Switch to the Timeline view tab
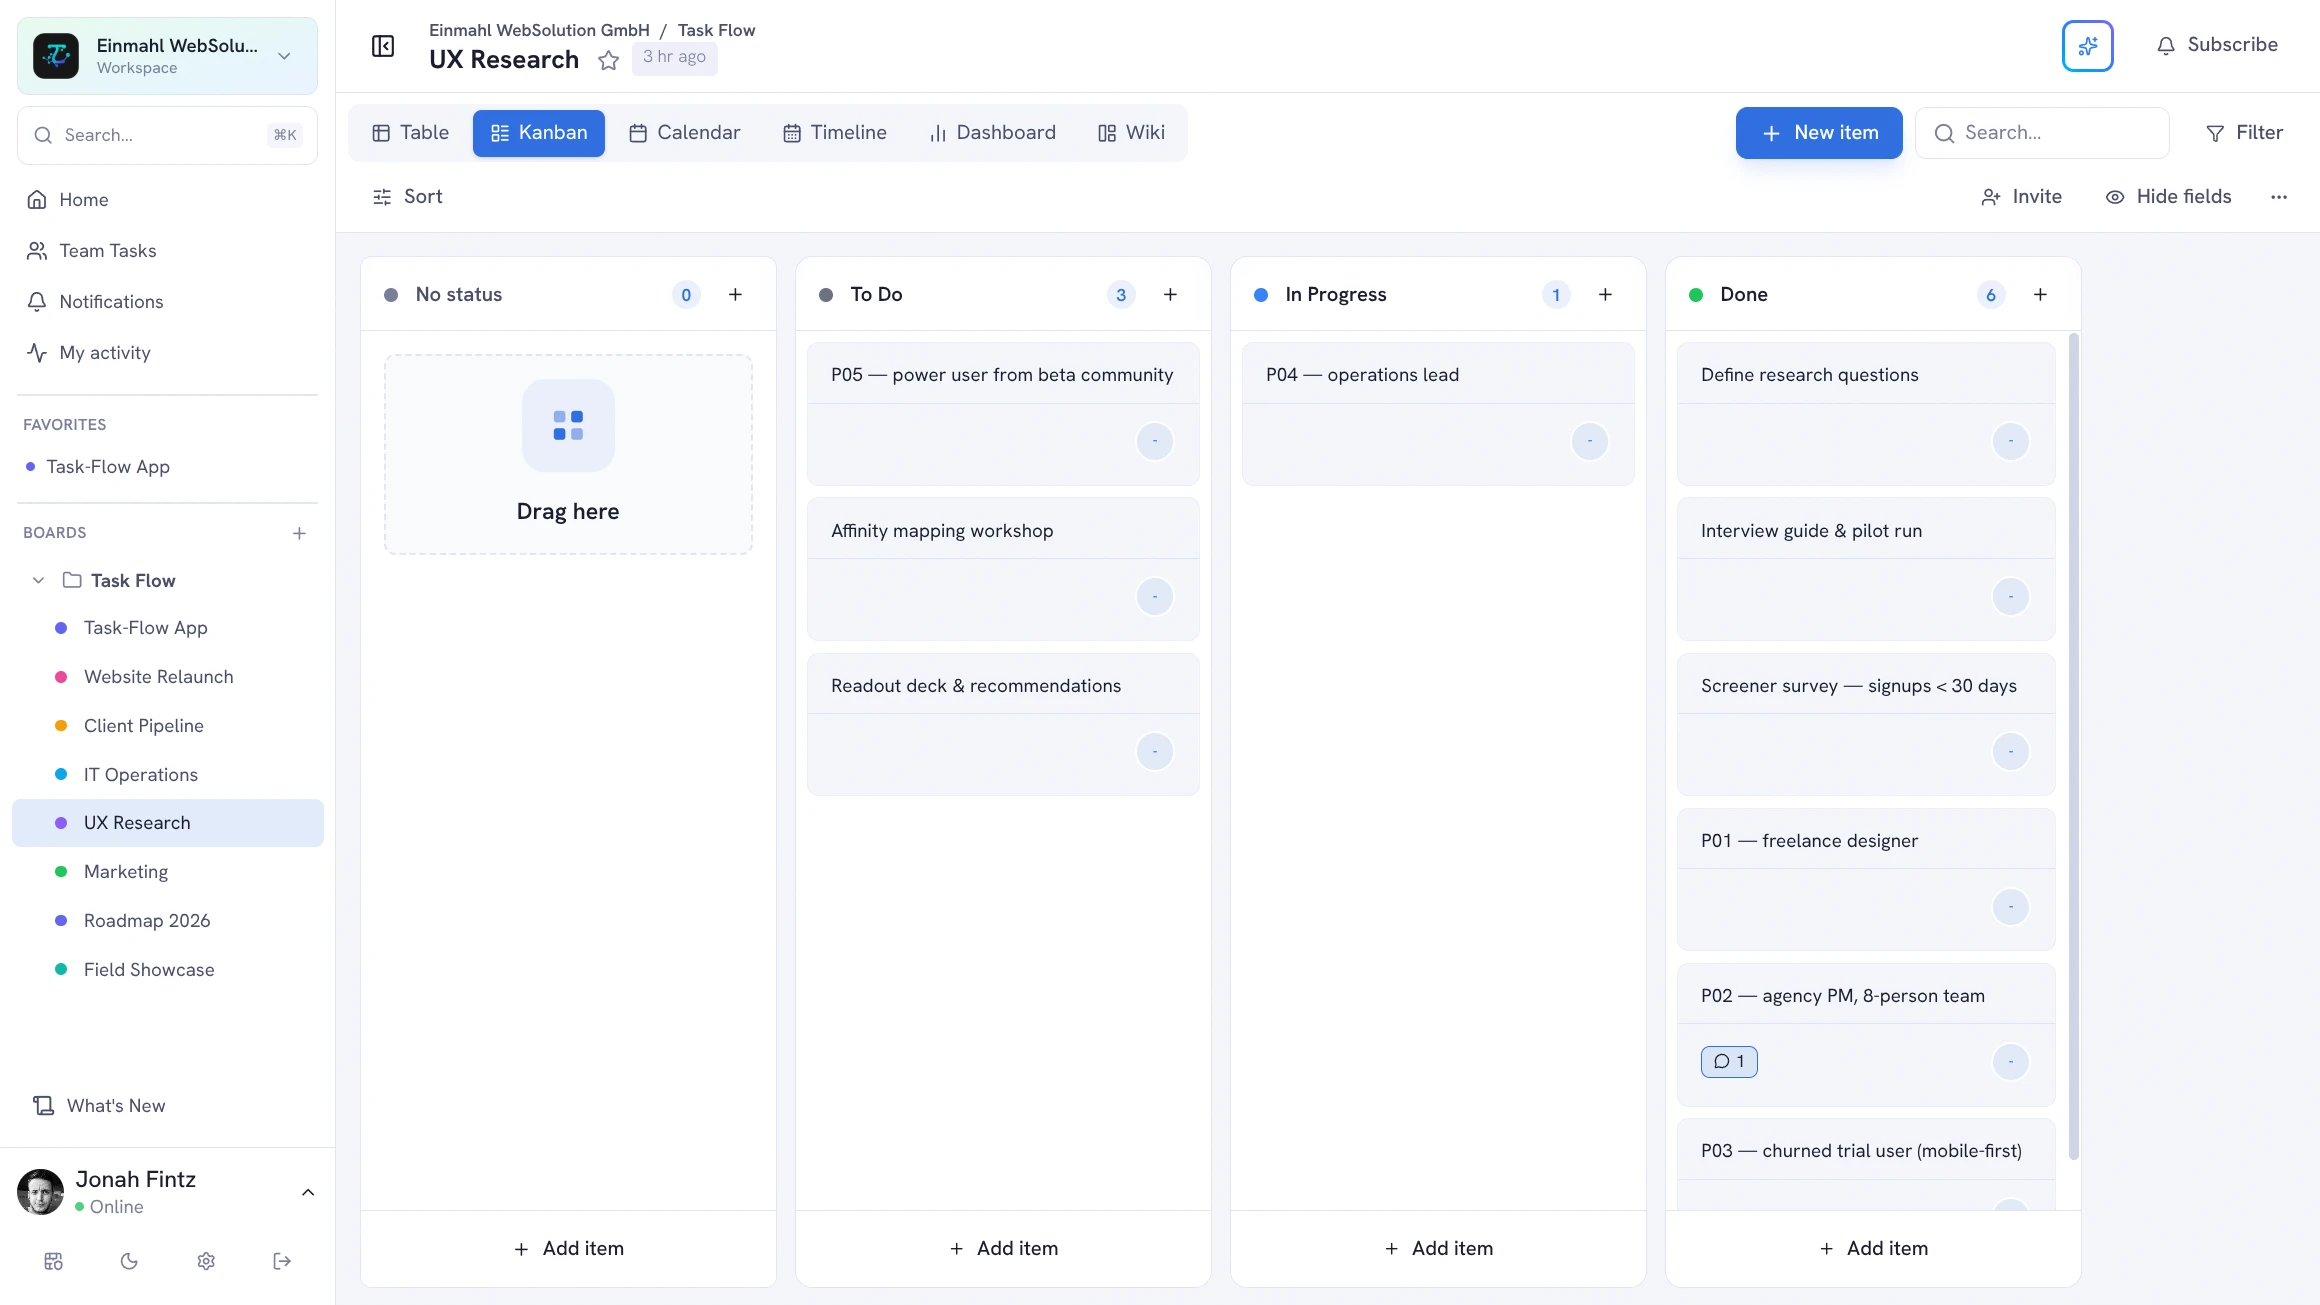 pyautogui.click(x=834, y=133)
